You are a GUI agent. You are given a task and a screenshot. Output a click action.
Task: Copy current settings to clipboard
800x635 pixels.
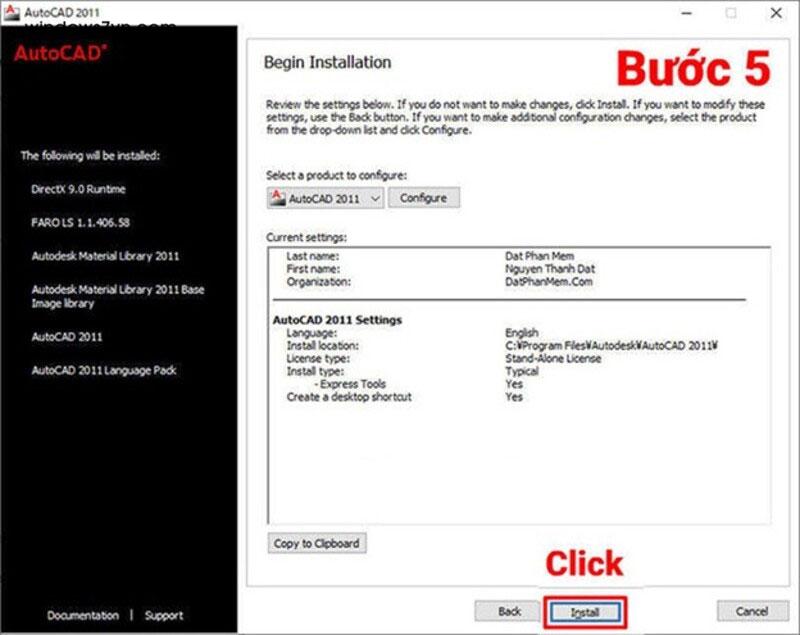pos(317,543)
